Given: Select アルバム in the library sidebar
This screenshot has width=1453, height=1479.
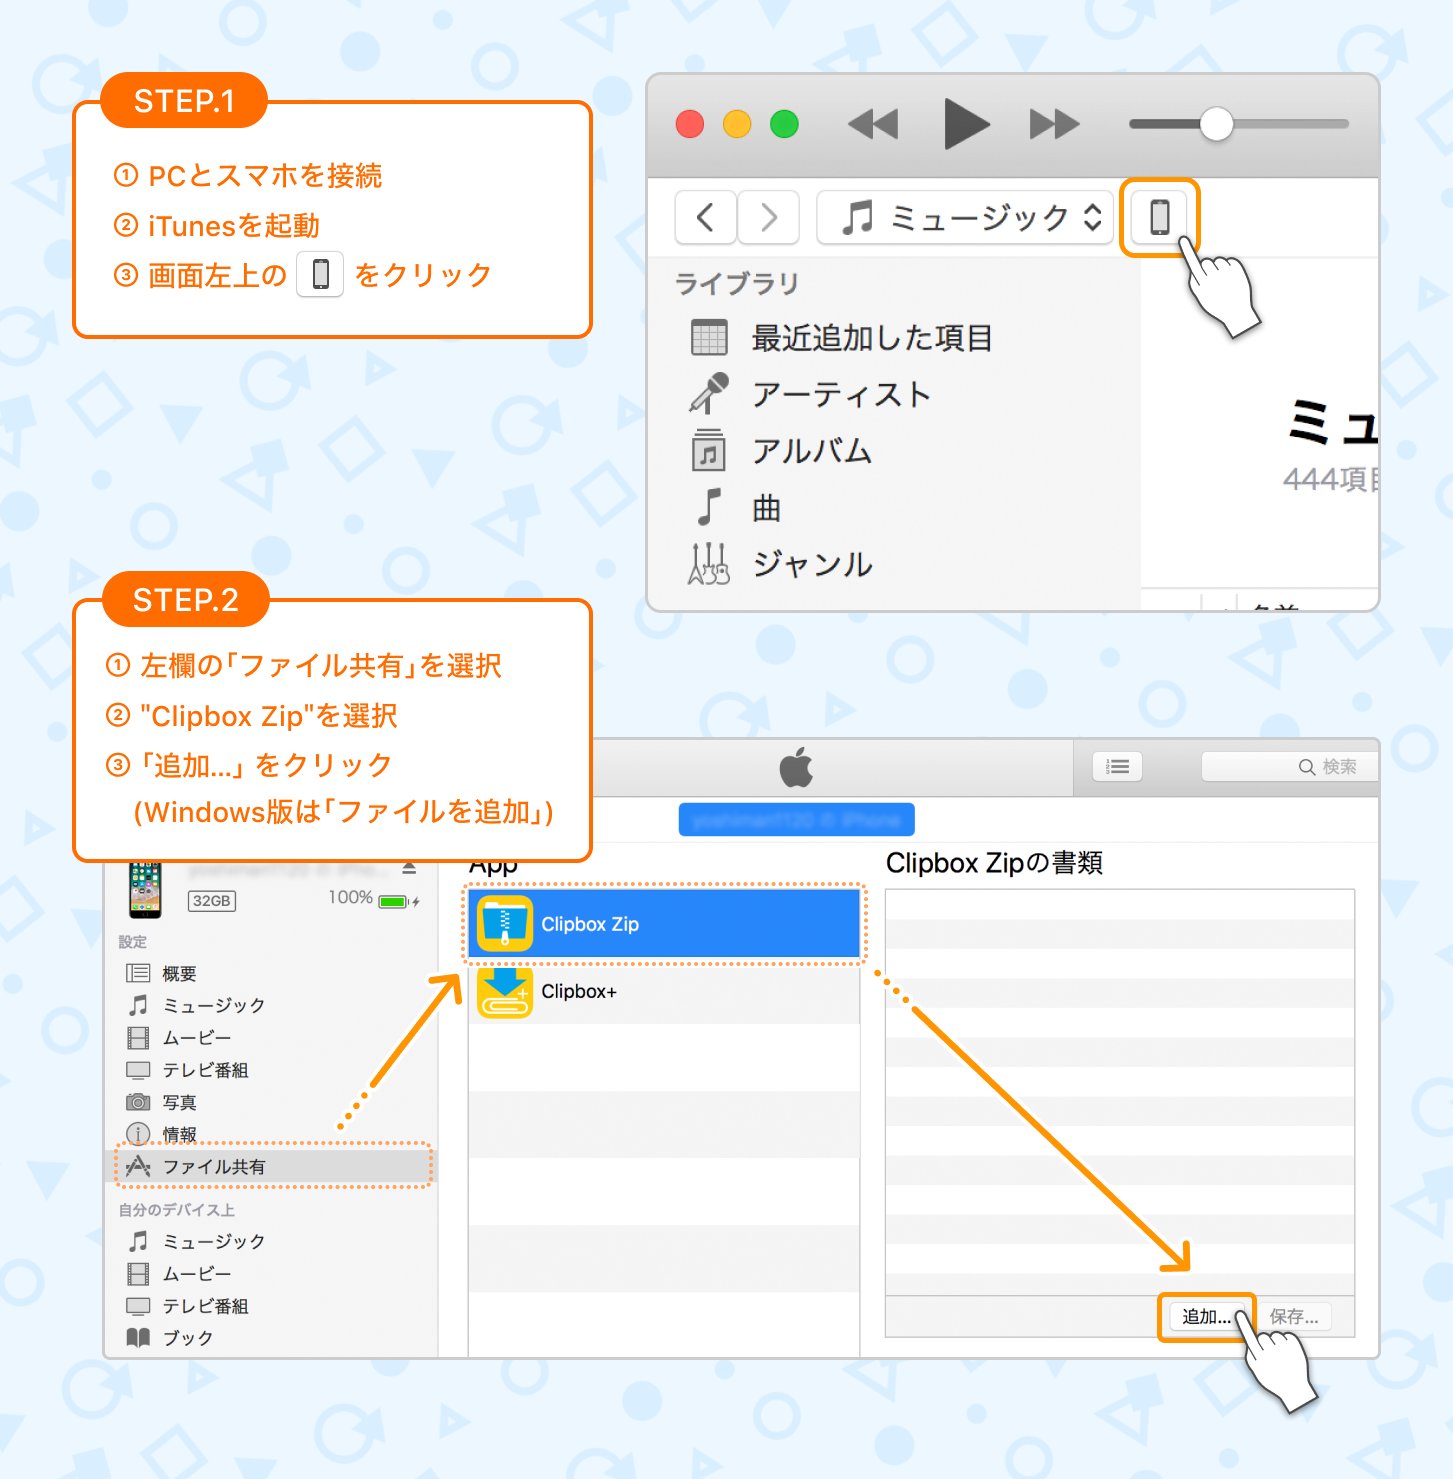Looking at the screenshot, I should [812, 451].
